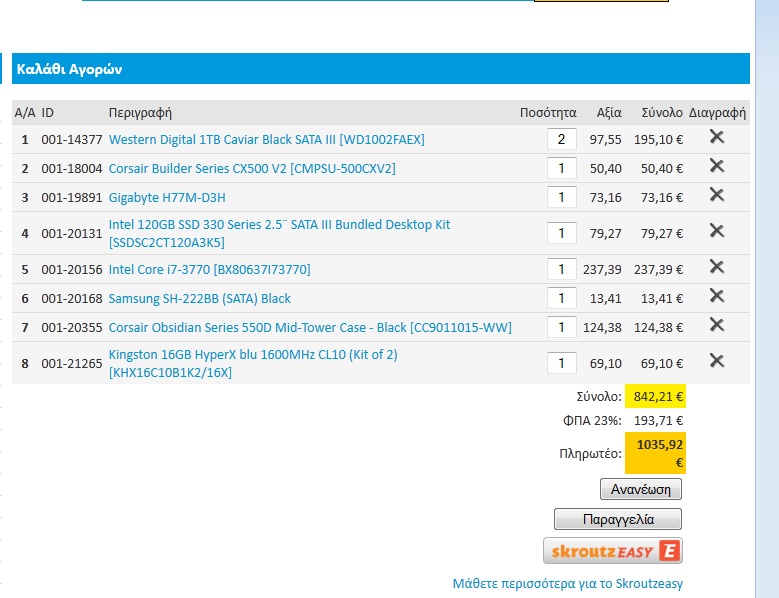
Task: Open Μάθετε περισσότερα για το Skroutzeasy link
Action: (x=567, y=583)
